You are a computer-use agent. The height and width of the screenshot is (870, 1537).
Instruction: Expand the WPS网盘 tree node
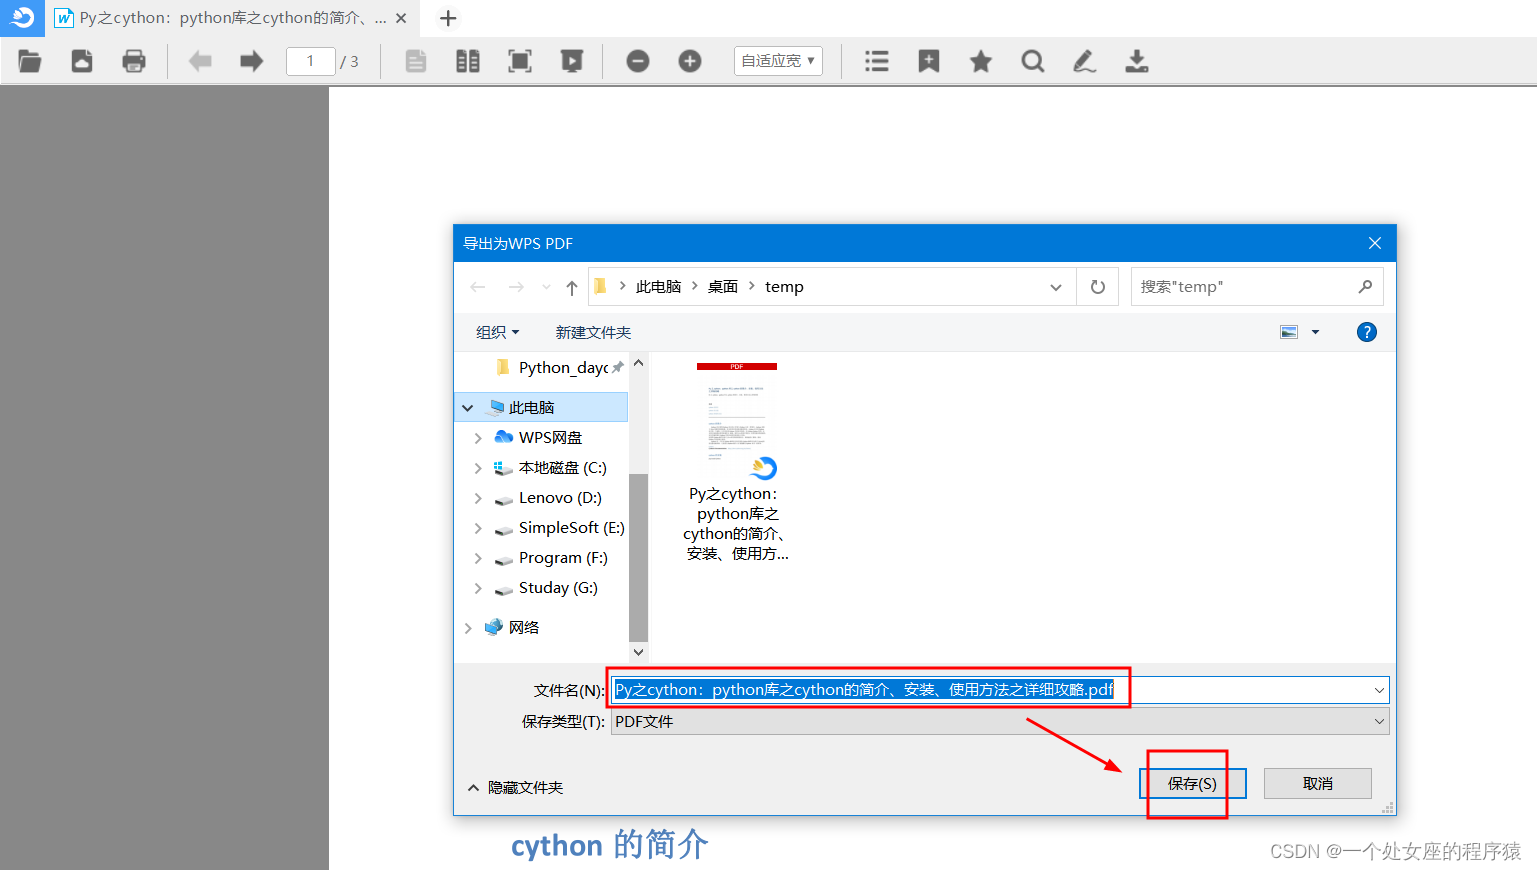(x=478, y=438)
